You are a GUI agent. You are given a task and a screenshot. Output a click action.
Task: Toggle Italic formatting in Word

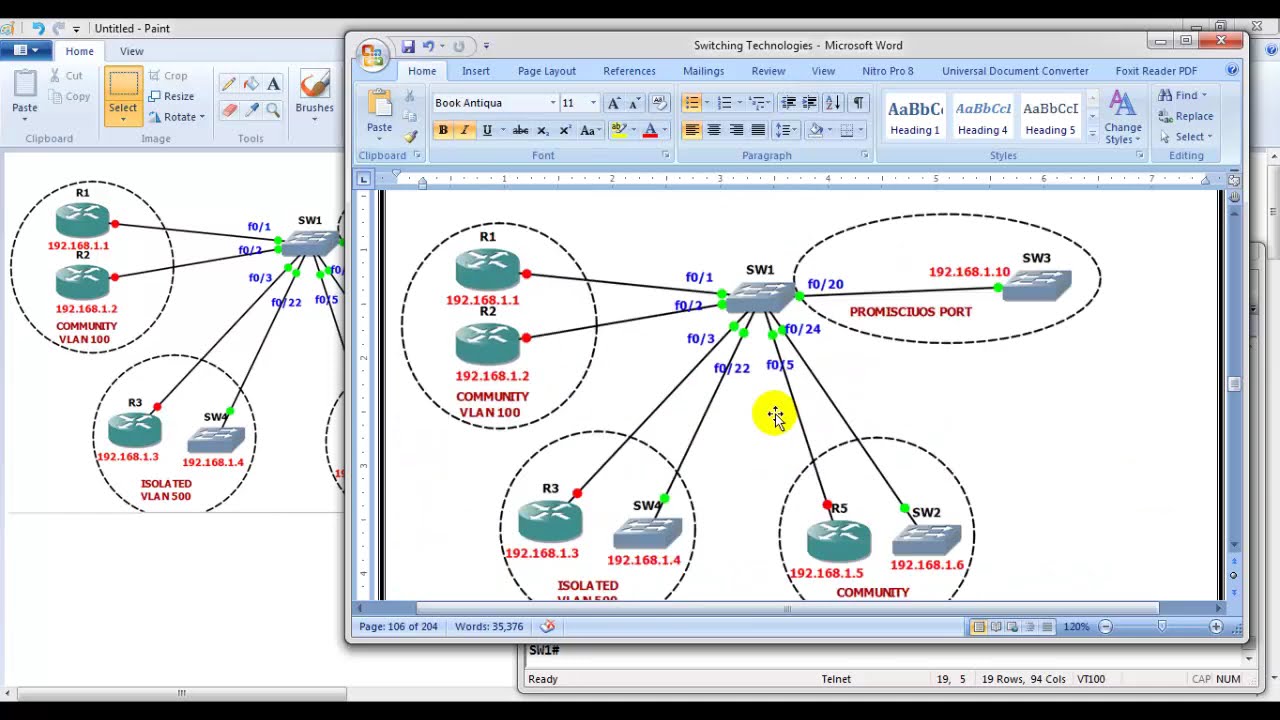tap(464, 130)
